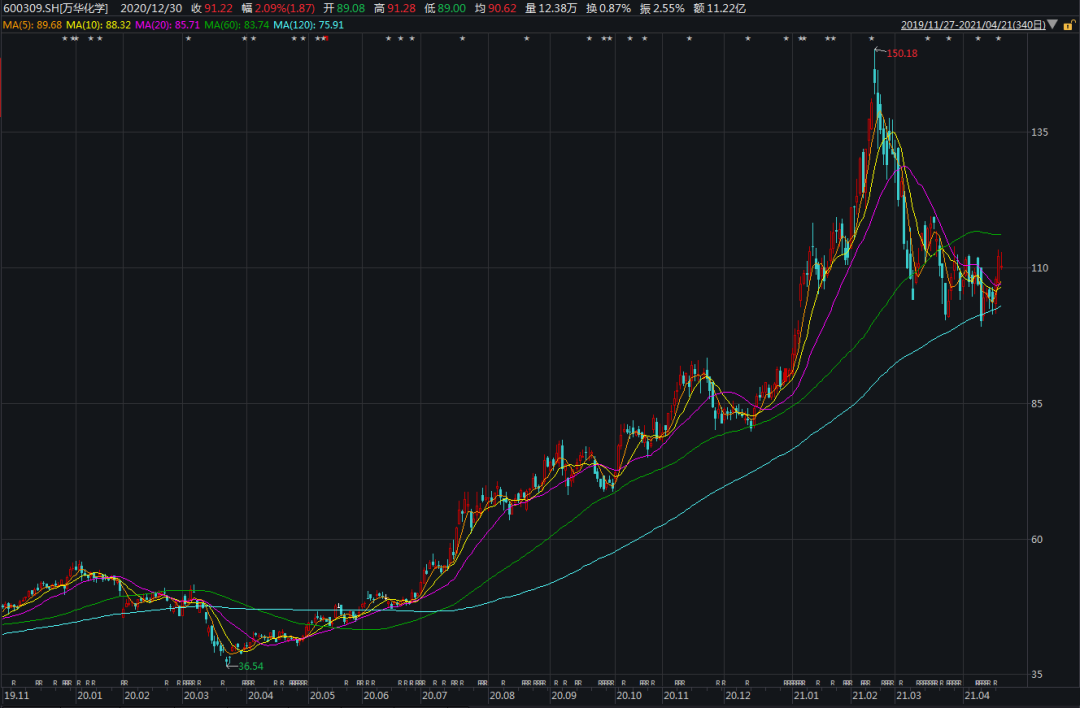Click the change value 幅 2.09%(1.87)
Screen dimensions: 1080x708
click(278, 8)
